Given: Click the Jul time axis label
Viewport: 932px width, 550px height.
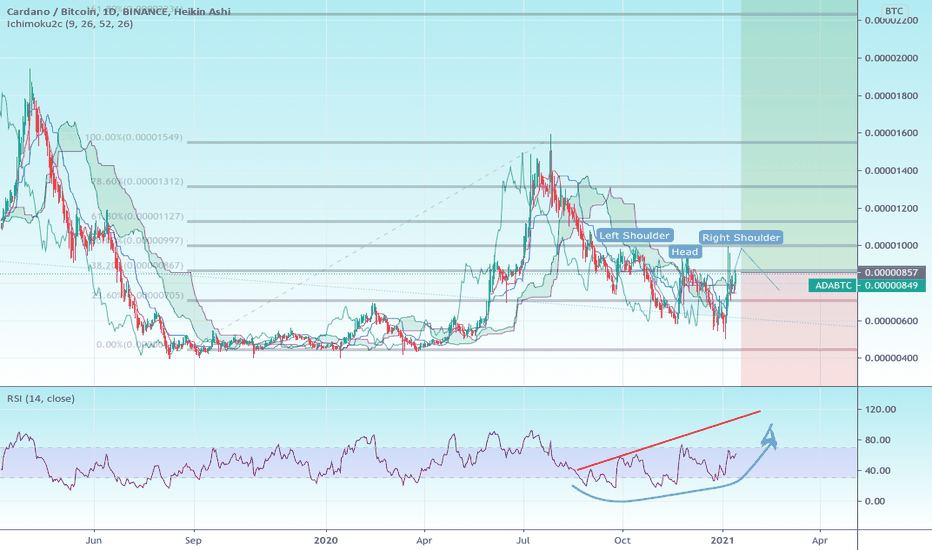Looking at the screenshot, I should coord(524,540).
